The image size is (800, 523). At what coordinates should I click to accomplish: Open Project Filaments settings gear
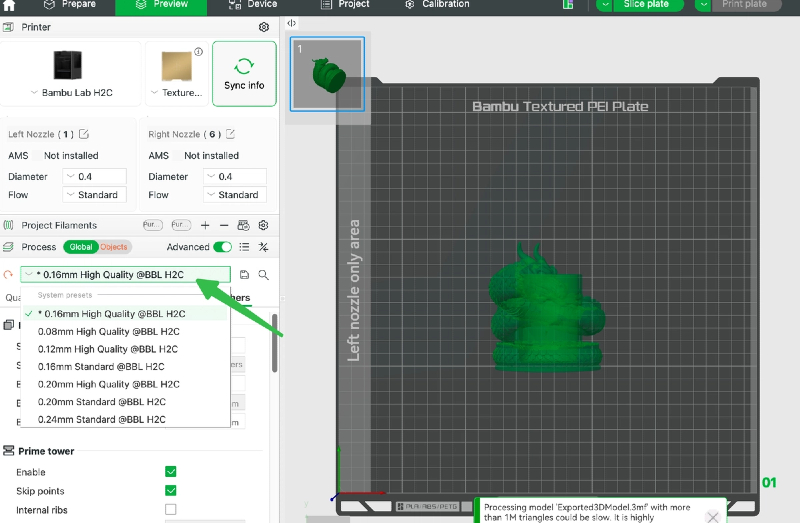tap(263, 225)
